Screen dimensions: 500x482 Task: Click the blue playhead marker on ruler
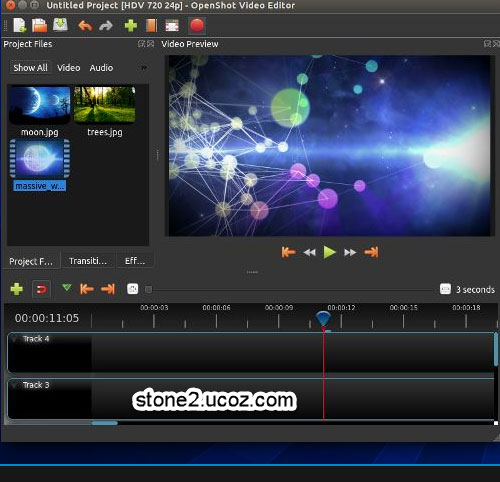point(323,318)
